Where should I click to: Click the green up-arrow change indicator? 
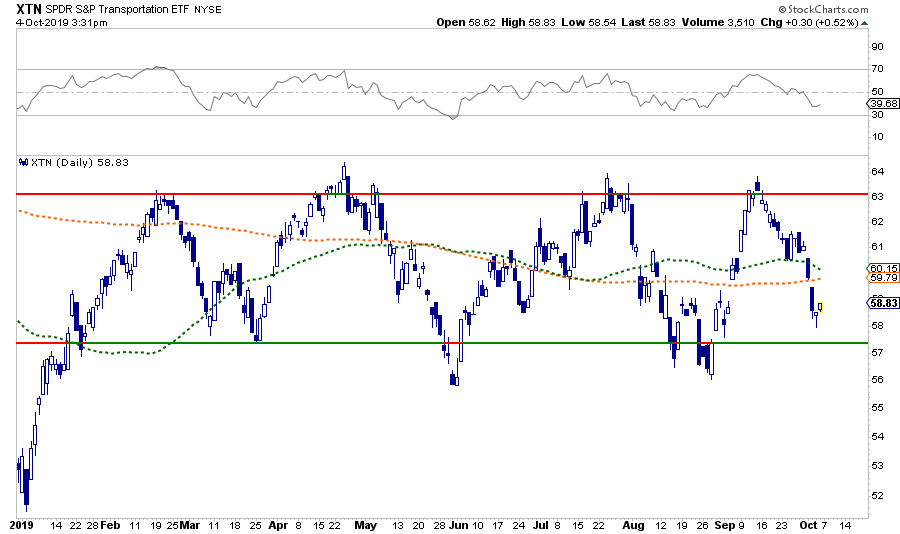[864, 23]
